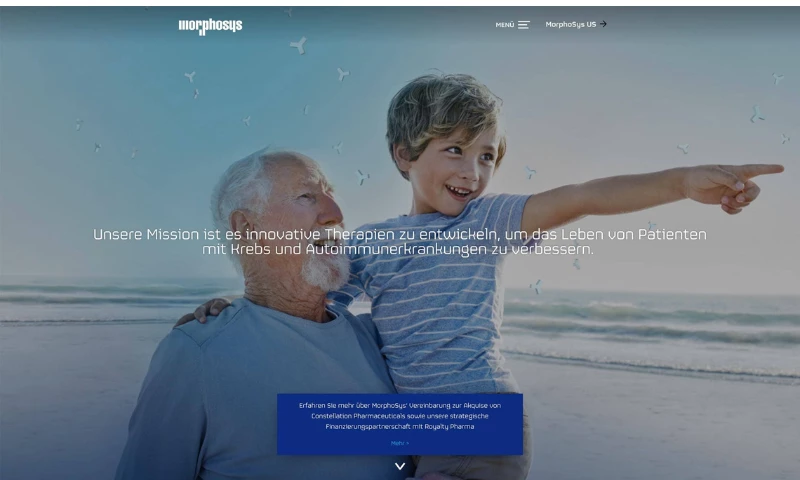Click the boy's pointing hand
The height and width of the screenshot is (480, 800).
coord(735,186)
